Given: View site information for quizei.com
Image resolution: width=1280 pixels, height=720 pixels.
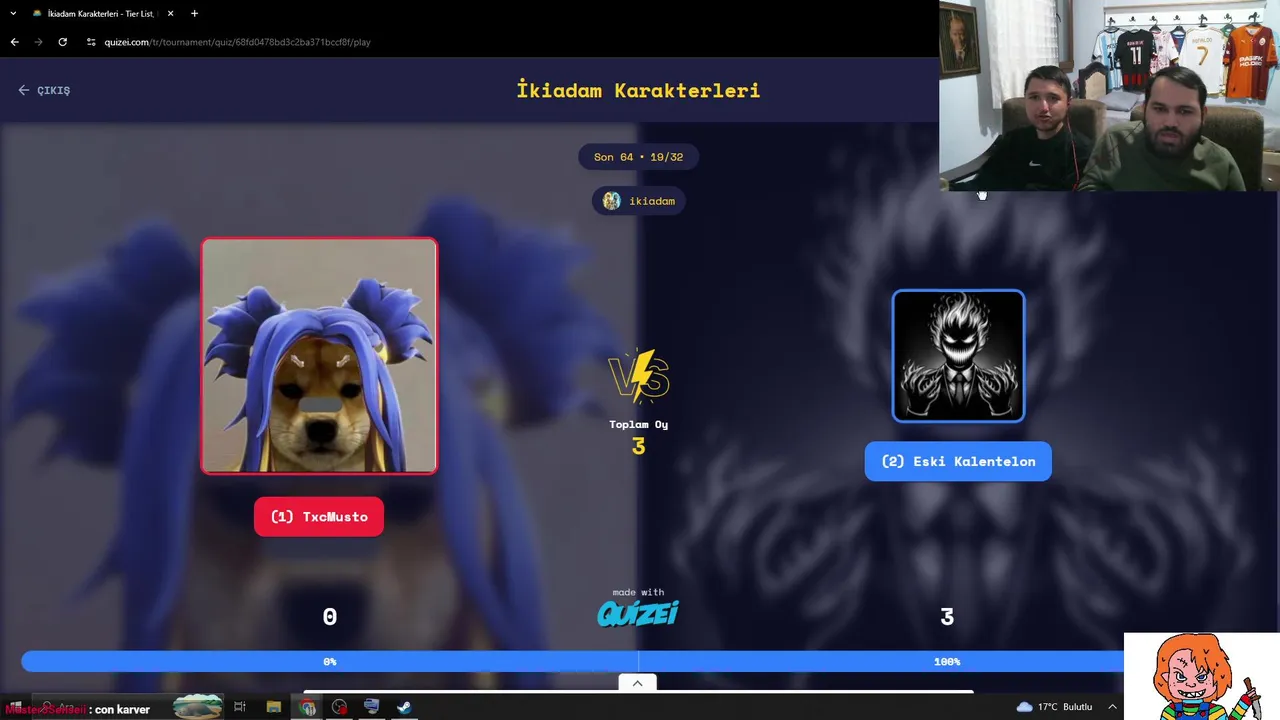Looking at the screenshot, I should click(91, 42).
